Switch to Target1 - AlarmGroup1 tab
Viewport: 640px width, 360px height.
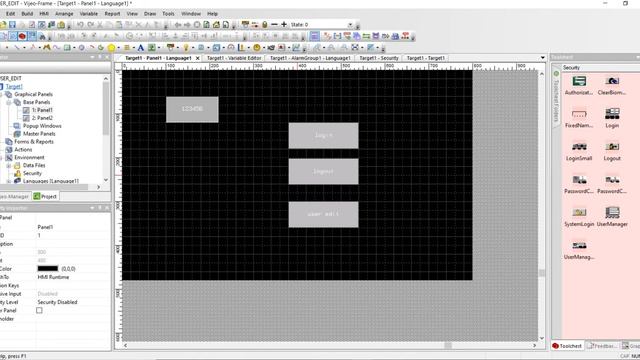[310, 58]
